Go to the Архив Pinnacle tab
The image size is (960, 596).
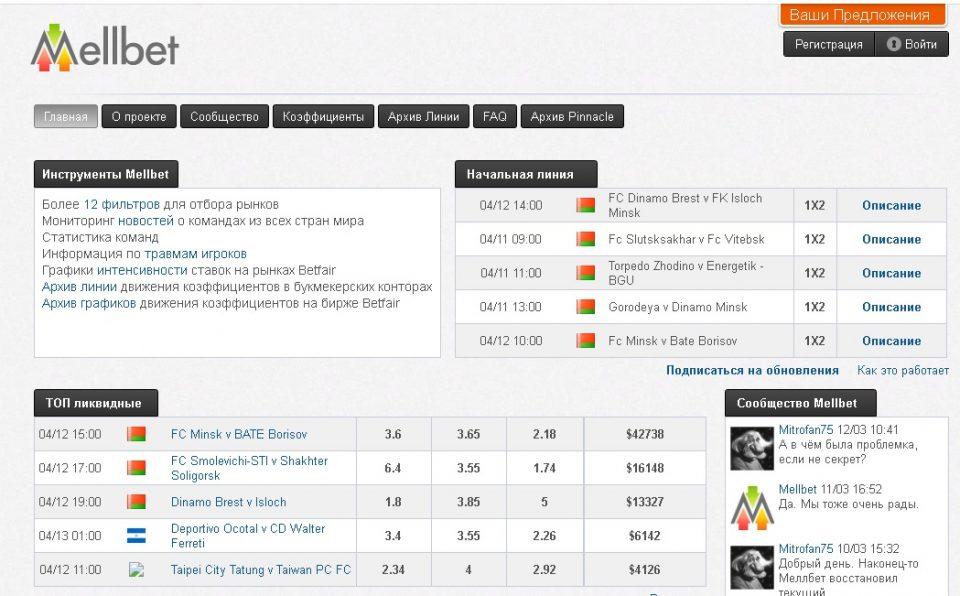click(572, 117)
